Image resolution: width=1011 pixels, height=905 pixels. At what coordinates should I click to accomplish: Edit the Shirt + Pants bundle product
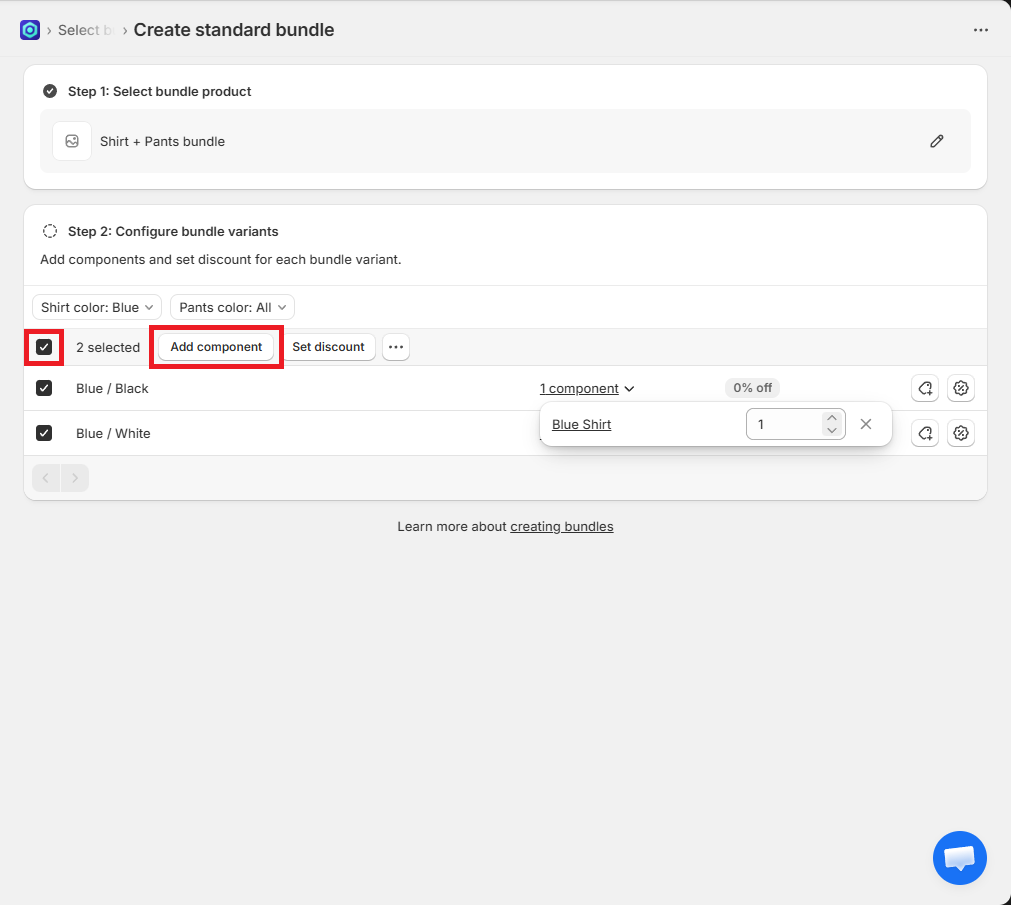click(936, 141)
